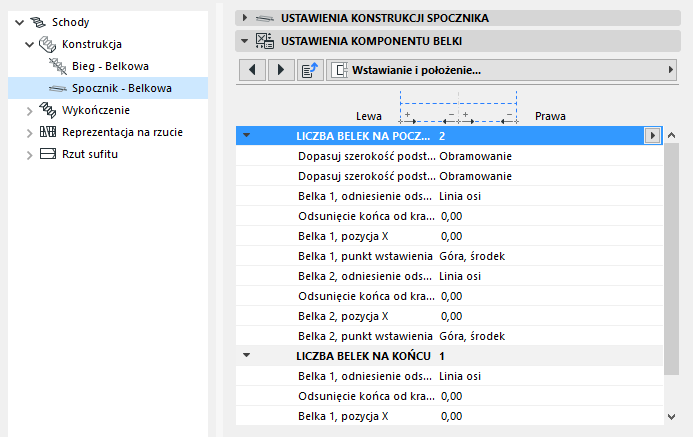Go to previous settings page arrow
This screenshot has height=437, width=693.
tap(252, 70)
